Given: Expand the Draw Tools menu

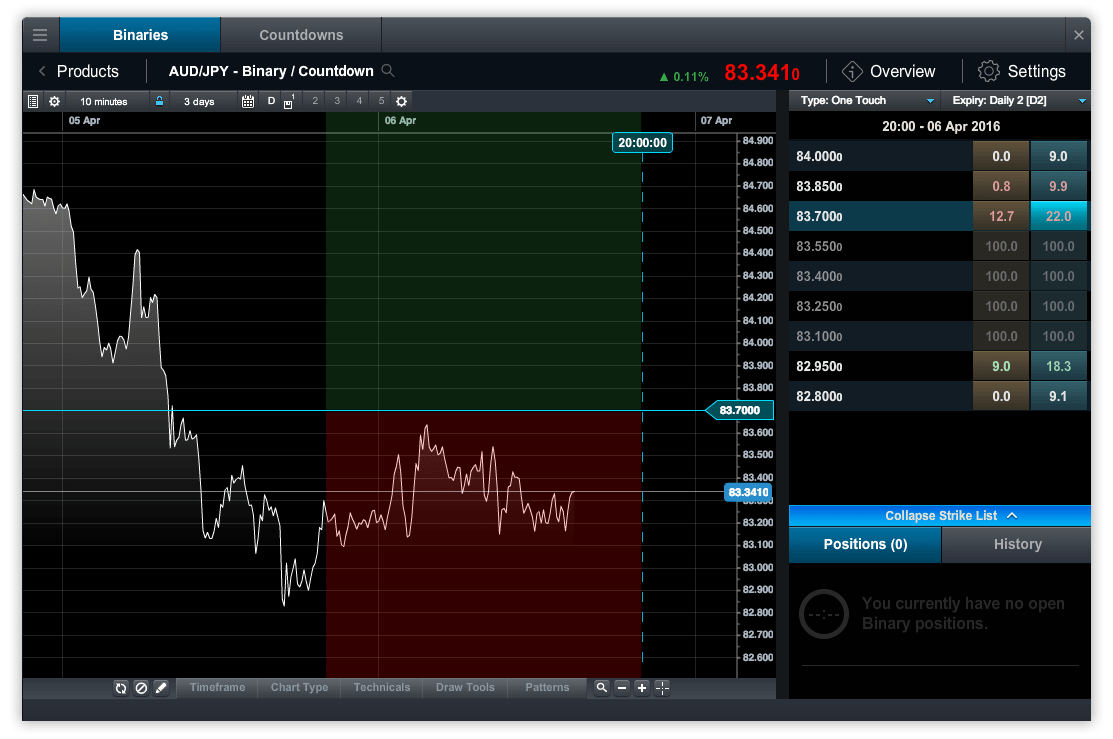Looking at the screenshot, I should [465, 687].
